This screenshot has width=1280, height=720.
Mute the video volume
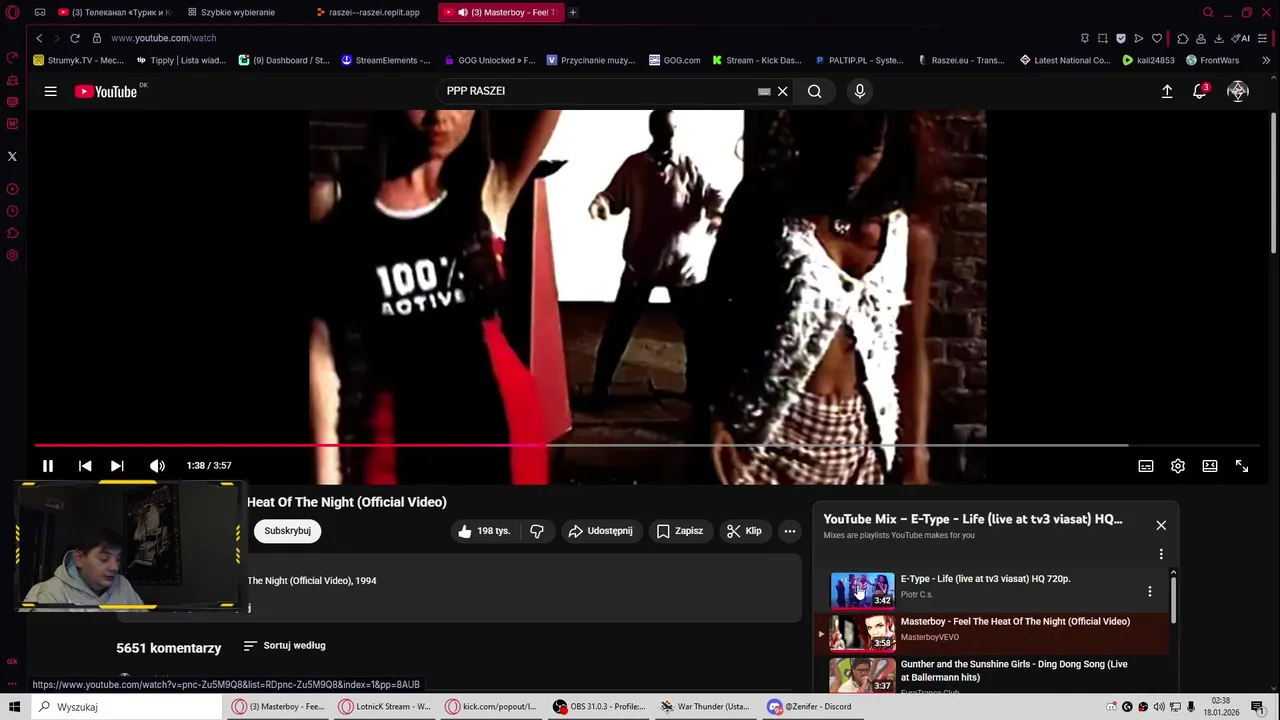point(157,466)
